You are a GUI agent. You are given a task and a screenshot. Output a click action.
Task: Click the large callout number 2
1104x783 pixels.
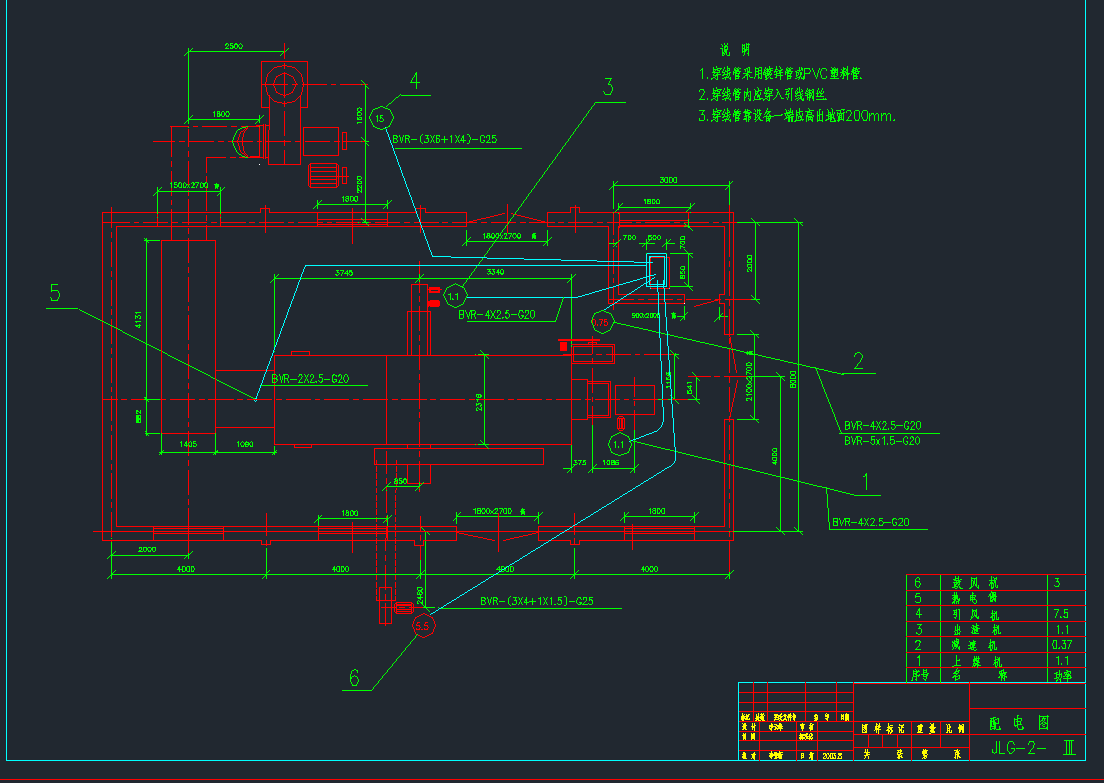click(x=857, y=360)
